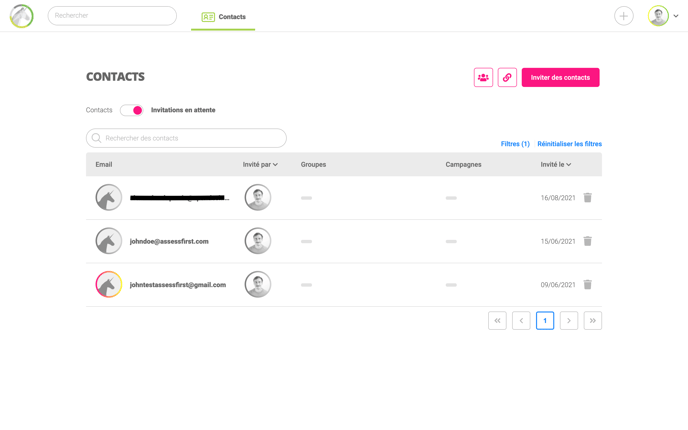Click the Email column header

pyautogui.click(x=104, y=165)
